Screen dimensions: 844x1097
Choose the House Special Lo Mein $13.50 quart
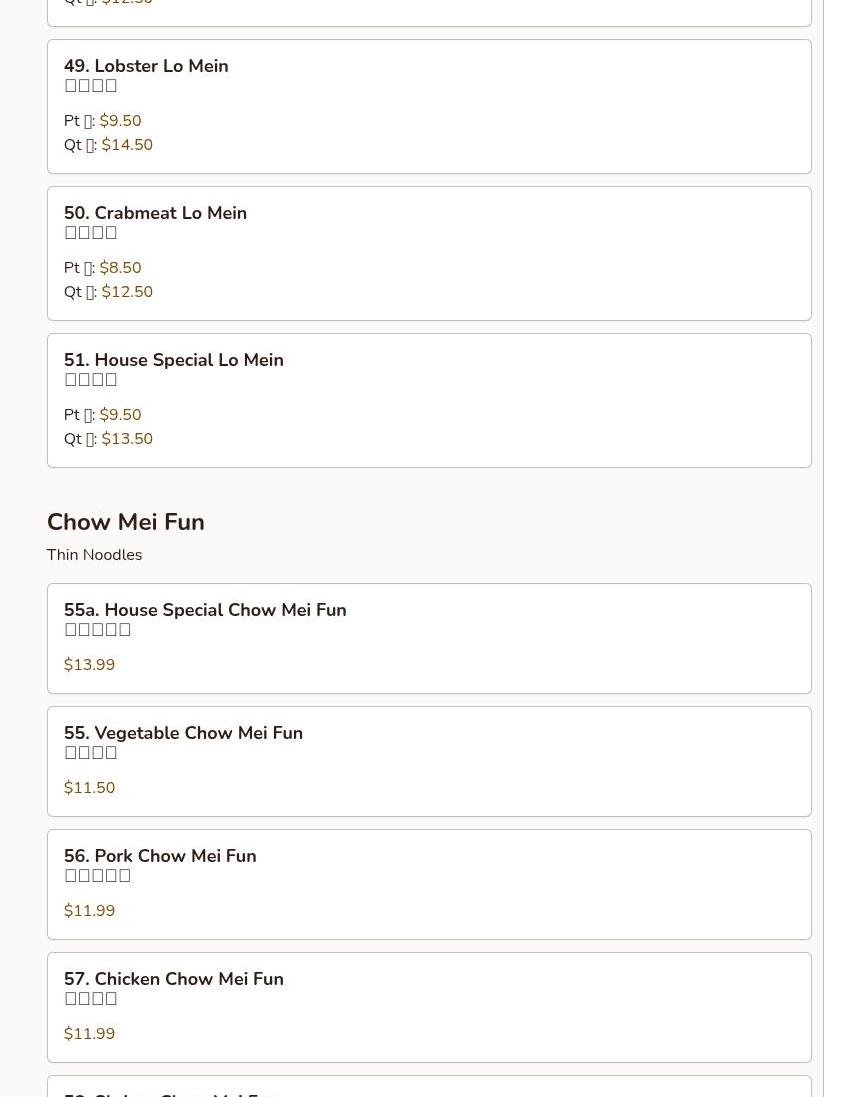[x=127, y=439]
